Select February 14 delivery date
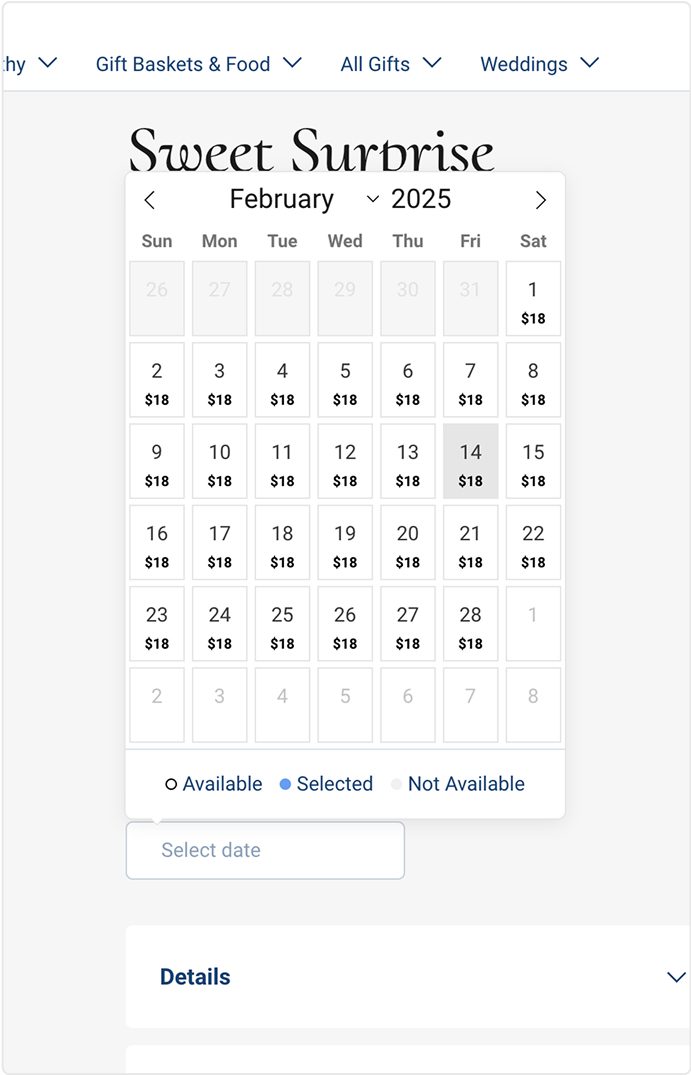Screen dimensions: 691x1075 tap(470, 461)
